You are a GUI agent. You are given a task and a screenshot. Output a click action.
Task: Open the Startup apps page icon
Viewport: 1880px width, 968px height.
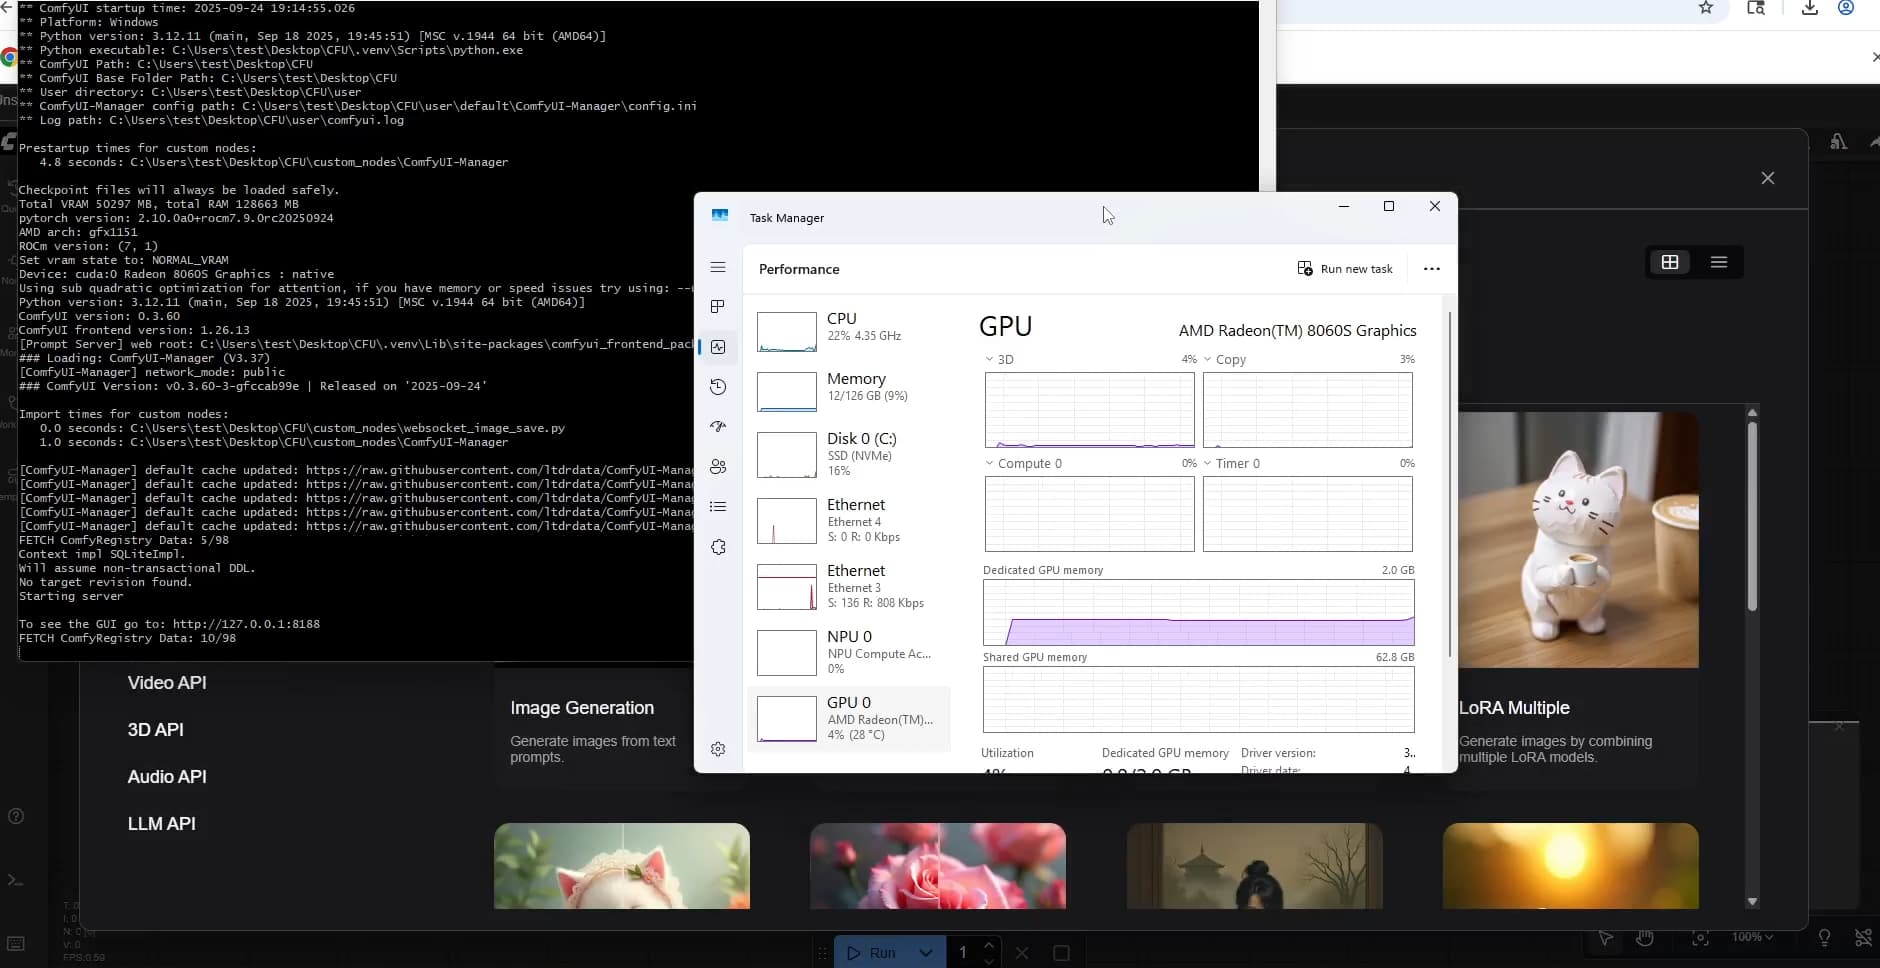718,427
